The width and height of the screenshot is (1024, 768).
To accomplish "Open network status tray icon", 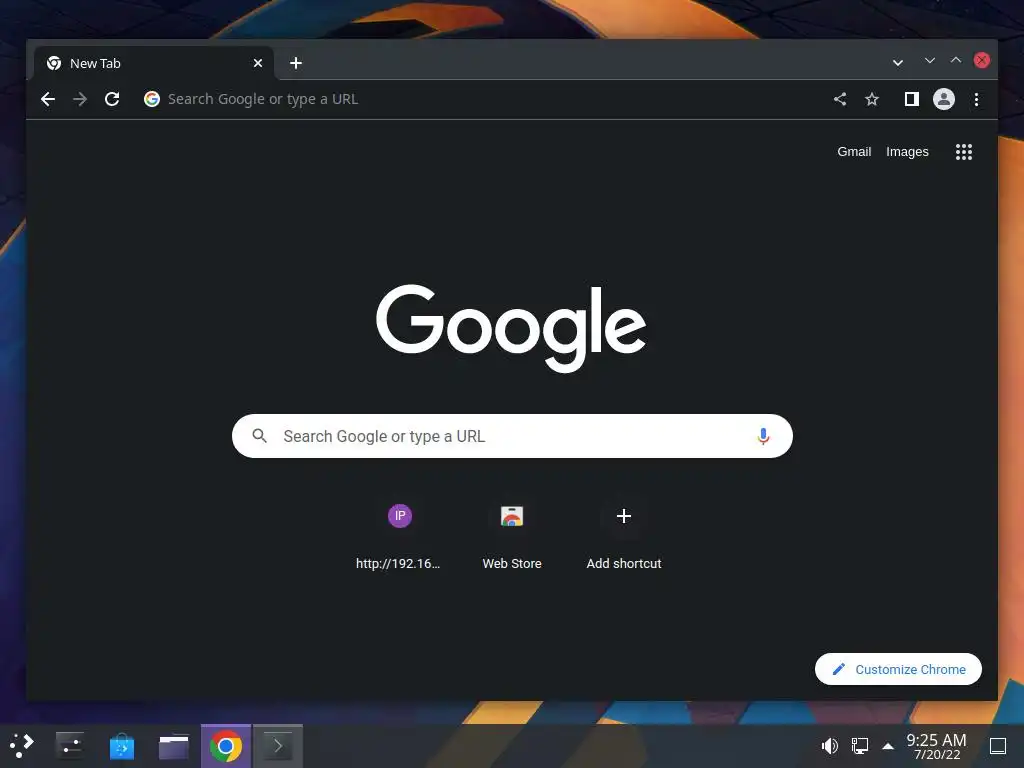I will coord(859,746).
